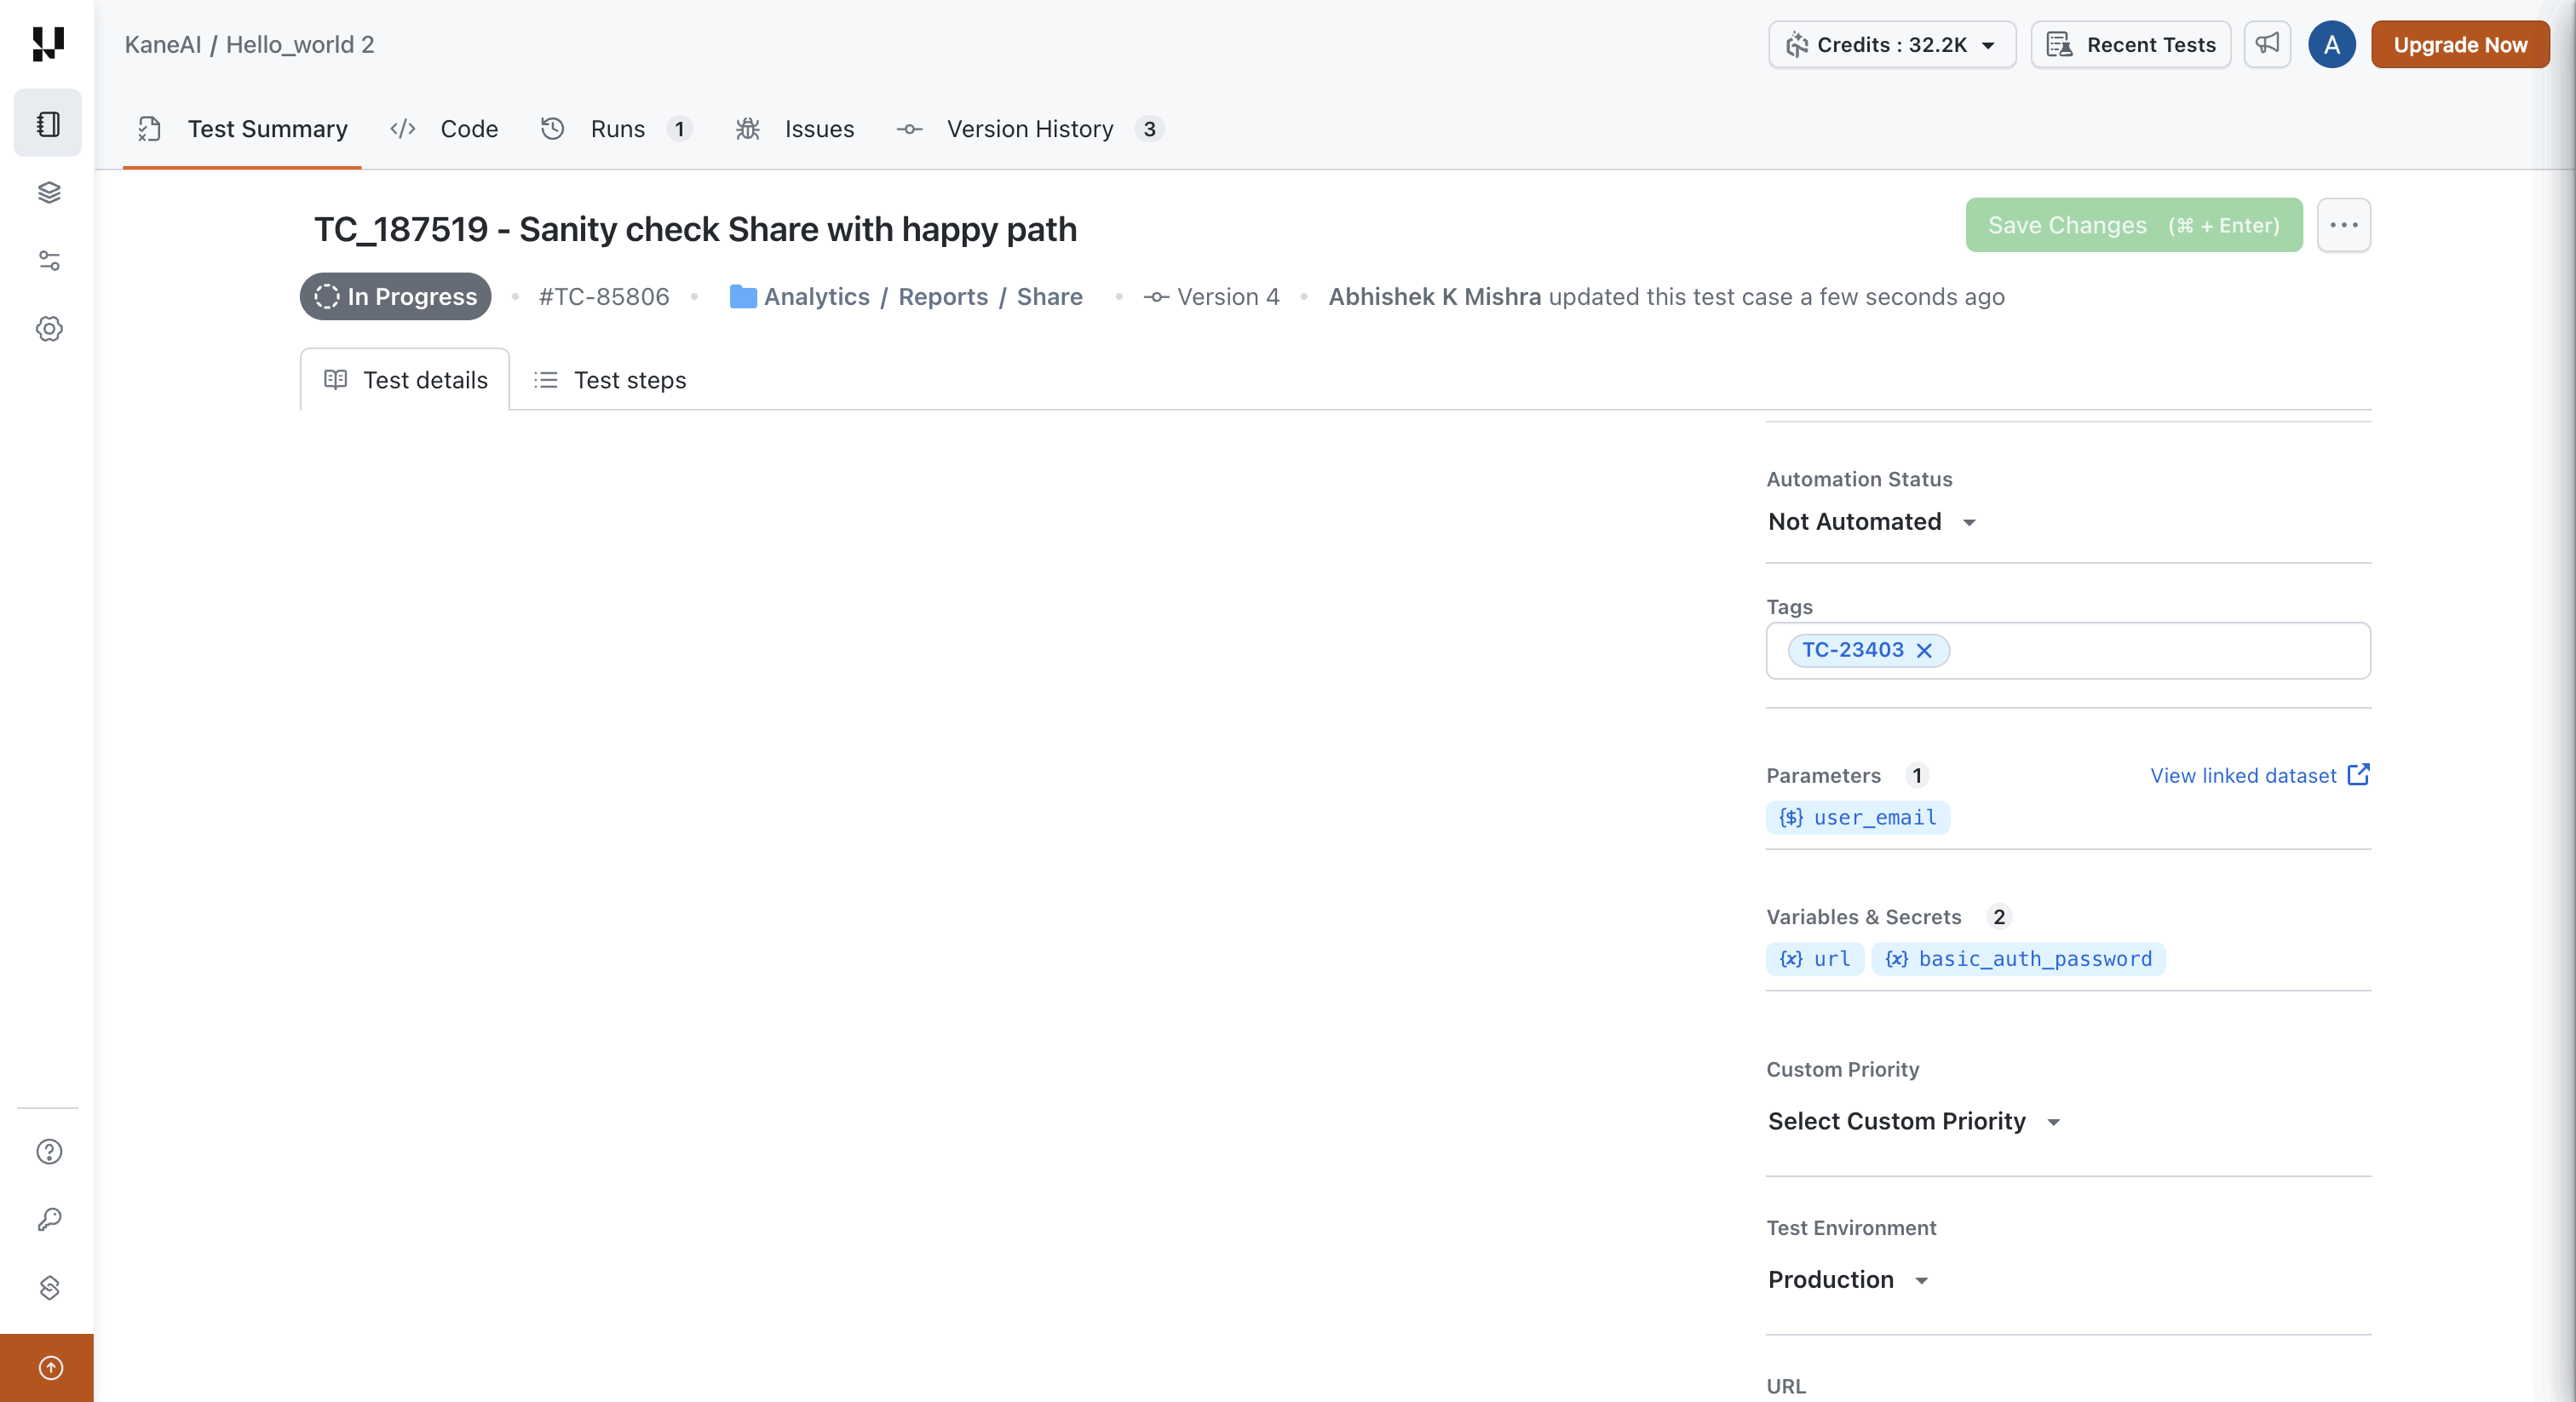Click the announcements megaphone icon
The image size is (2576, 1402).
[2267, 44]
